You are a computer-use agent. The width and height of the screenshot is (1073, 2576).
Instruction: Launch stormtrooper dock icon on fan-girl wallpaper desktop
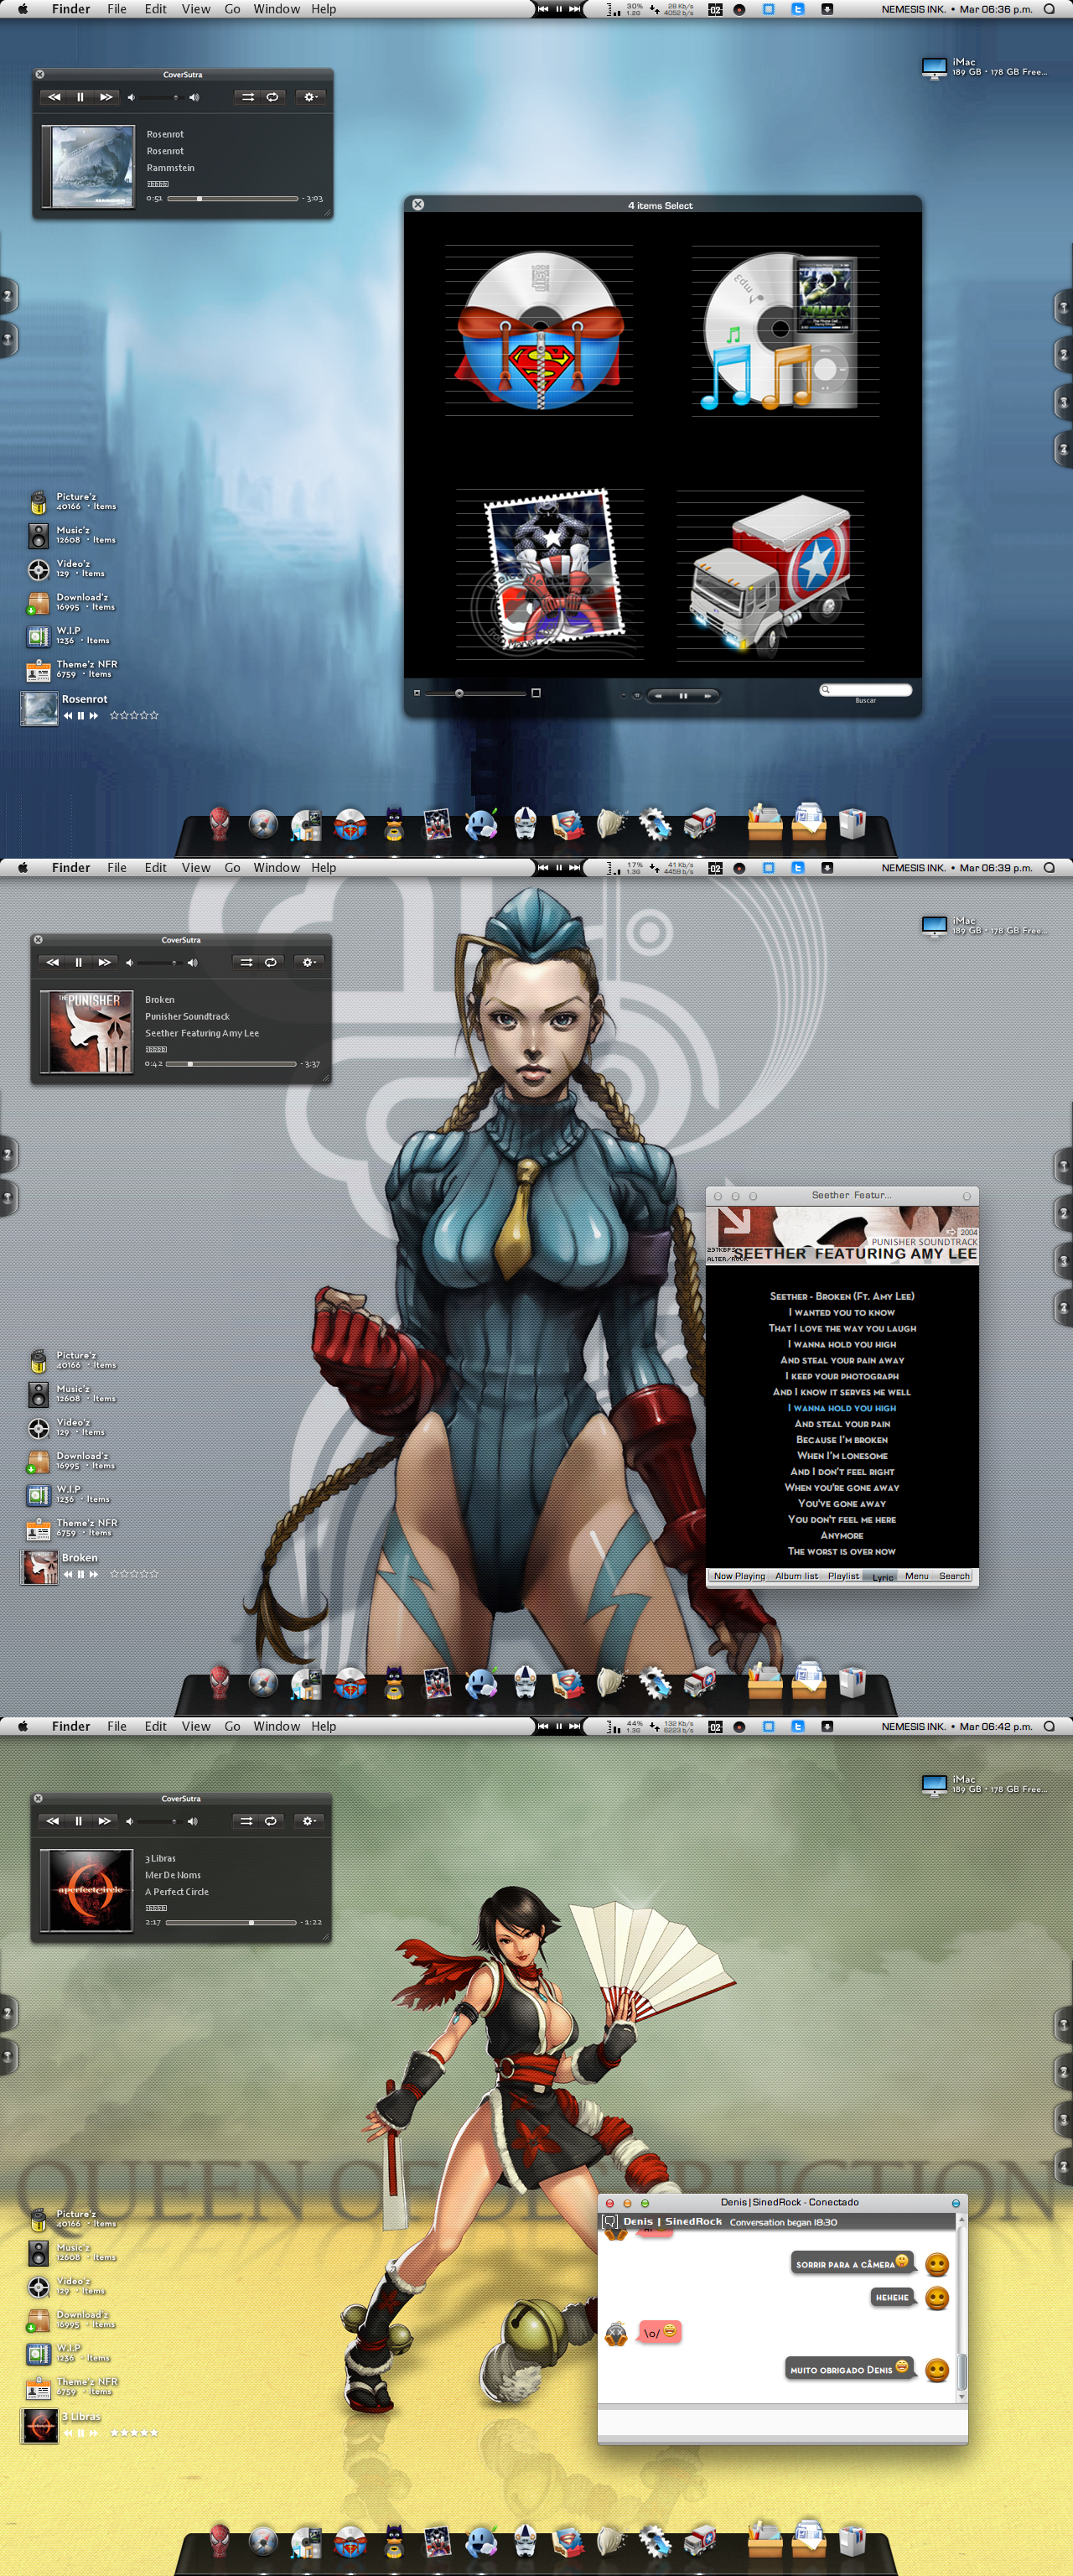[525, 2540]
